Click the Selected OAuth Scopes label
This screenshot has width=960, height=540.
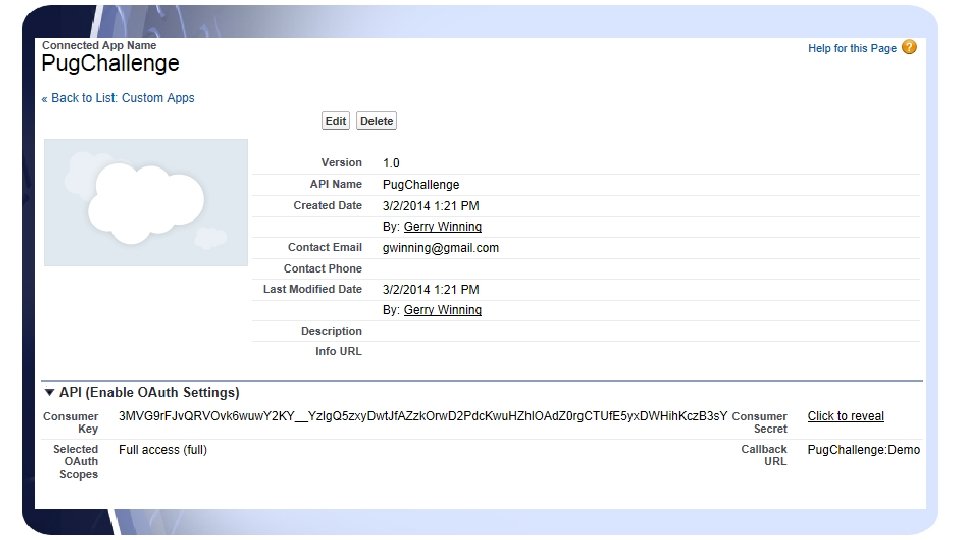[x=76, y=462]
